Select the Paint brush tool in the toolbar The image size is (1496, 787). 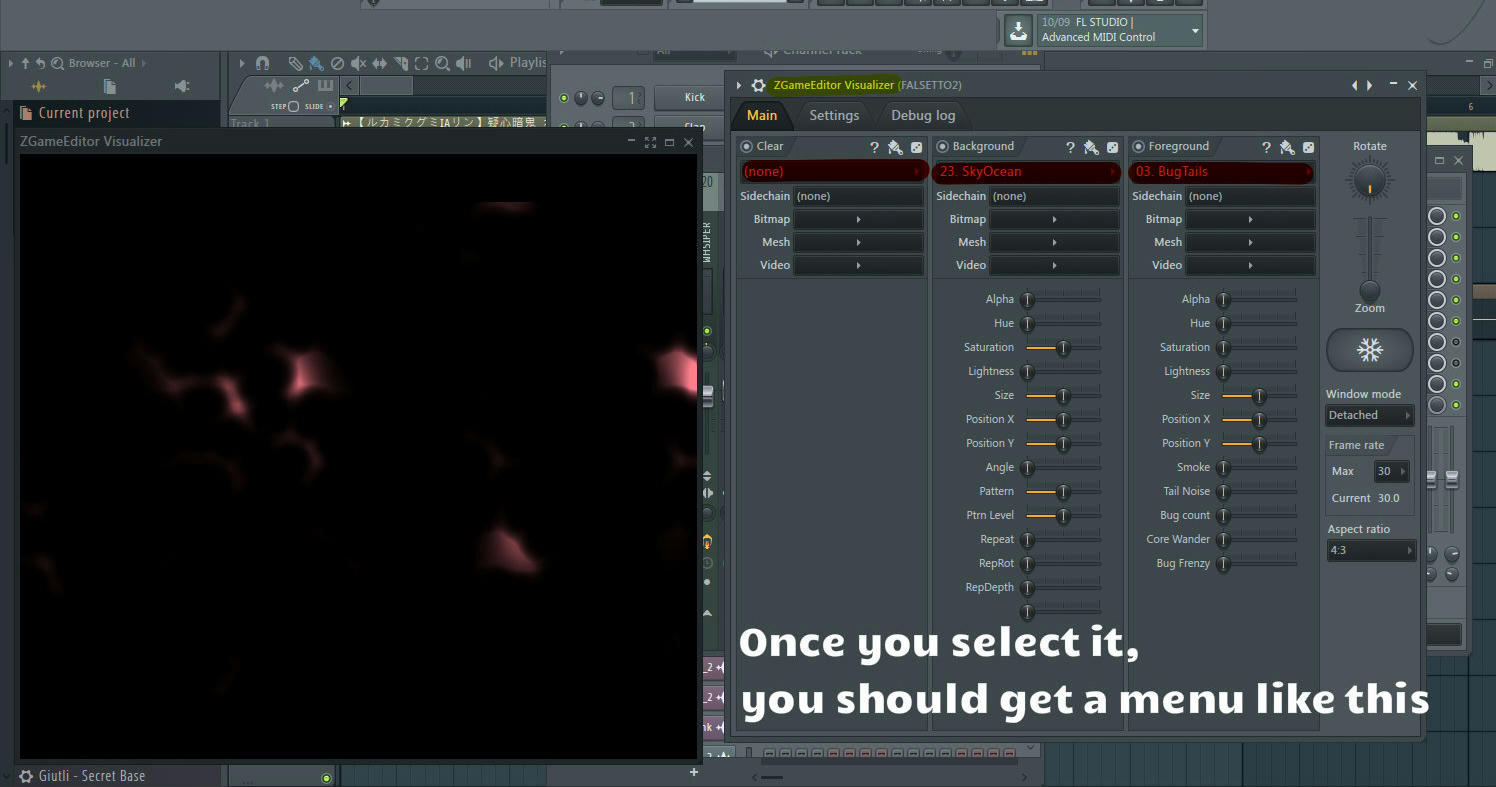point(317,63)
